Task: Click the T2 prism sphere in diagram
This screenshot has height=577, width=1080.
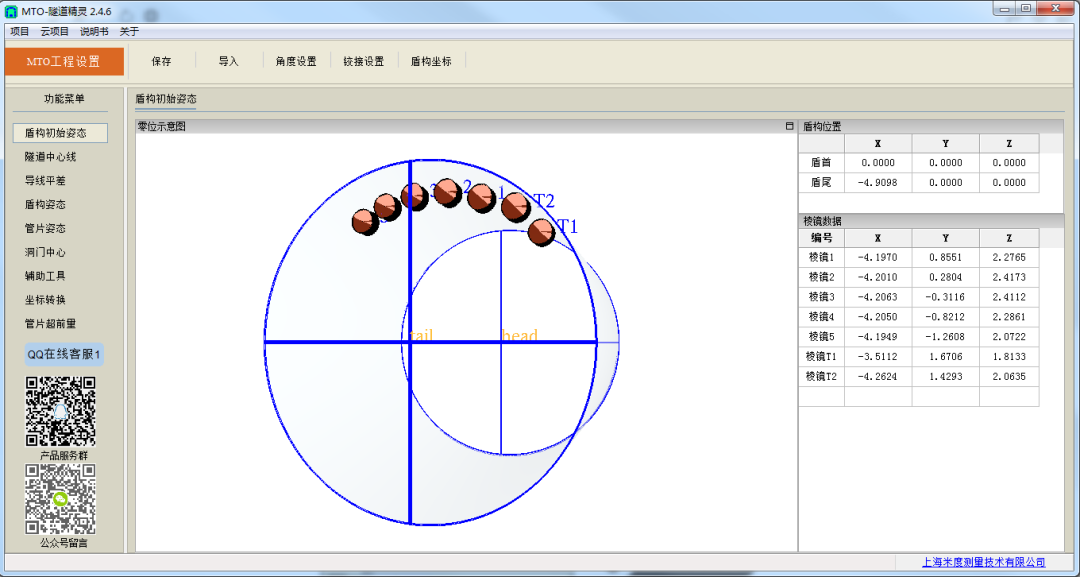Action: 515,207
